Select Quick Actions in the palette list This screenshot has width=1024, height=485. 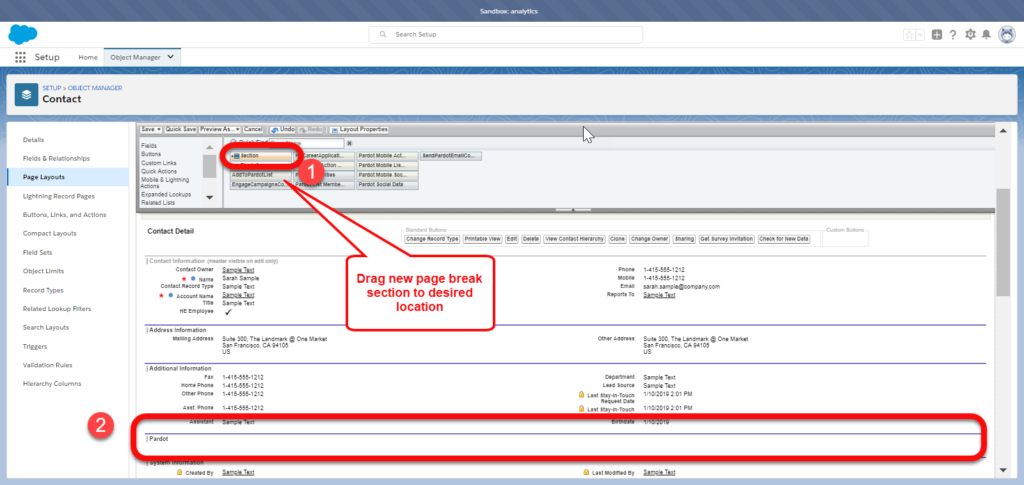pyautogui.click(x=159, y=171)
